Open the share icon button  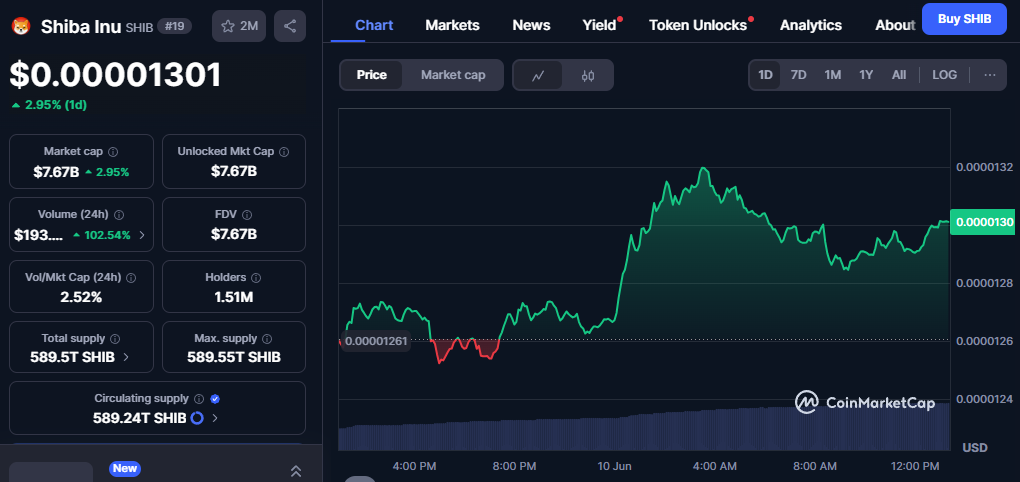(x=290, y=26)
